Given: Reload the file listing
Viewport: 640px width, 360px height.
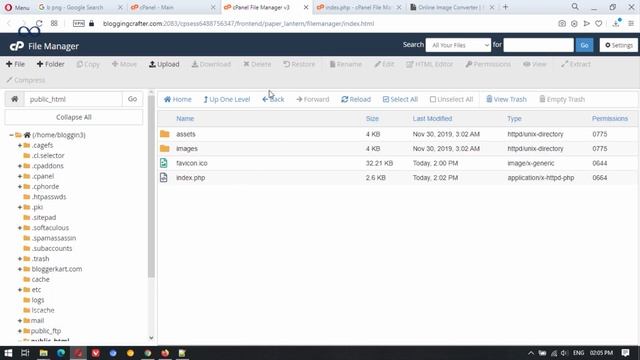Looking at the screenshot, I should [x=356, y=99].
